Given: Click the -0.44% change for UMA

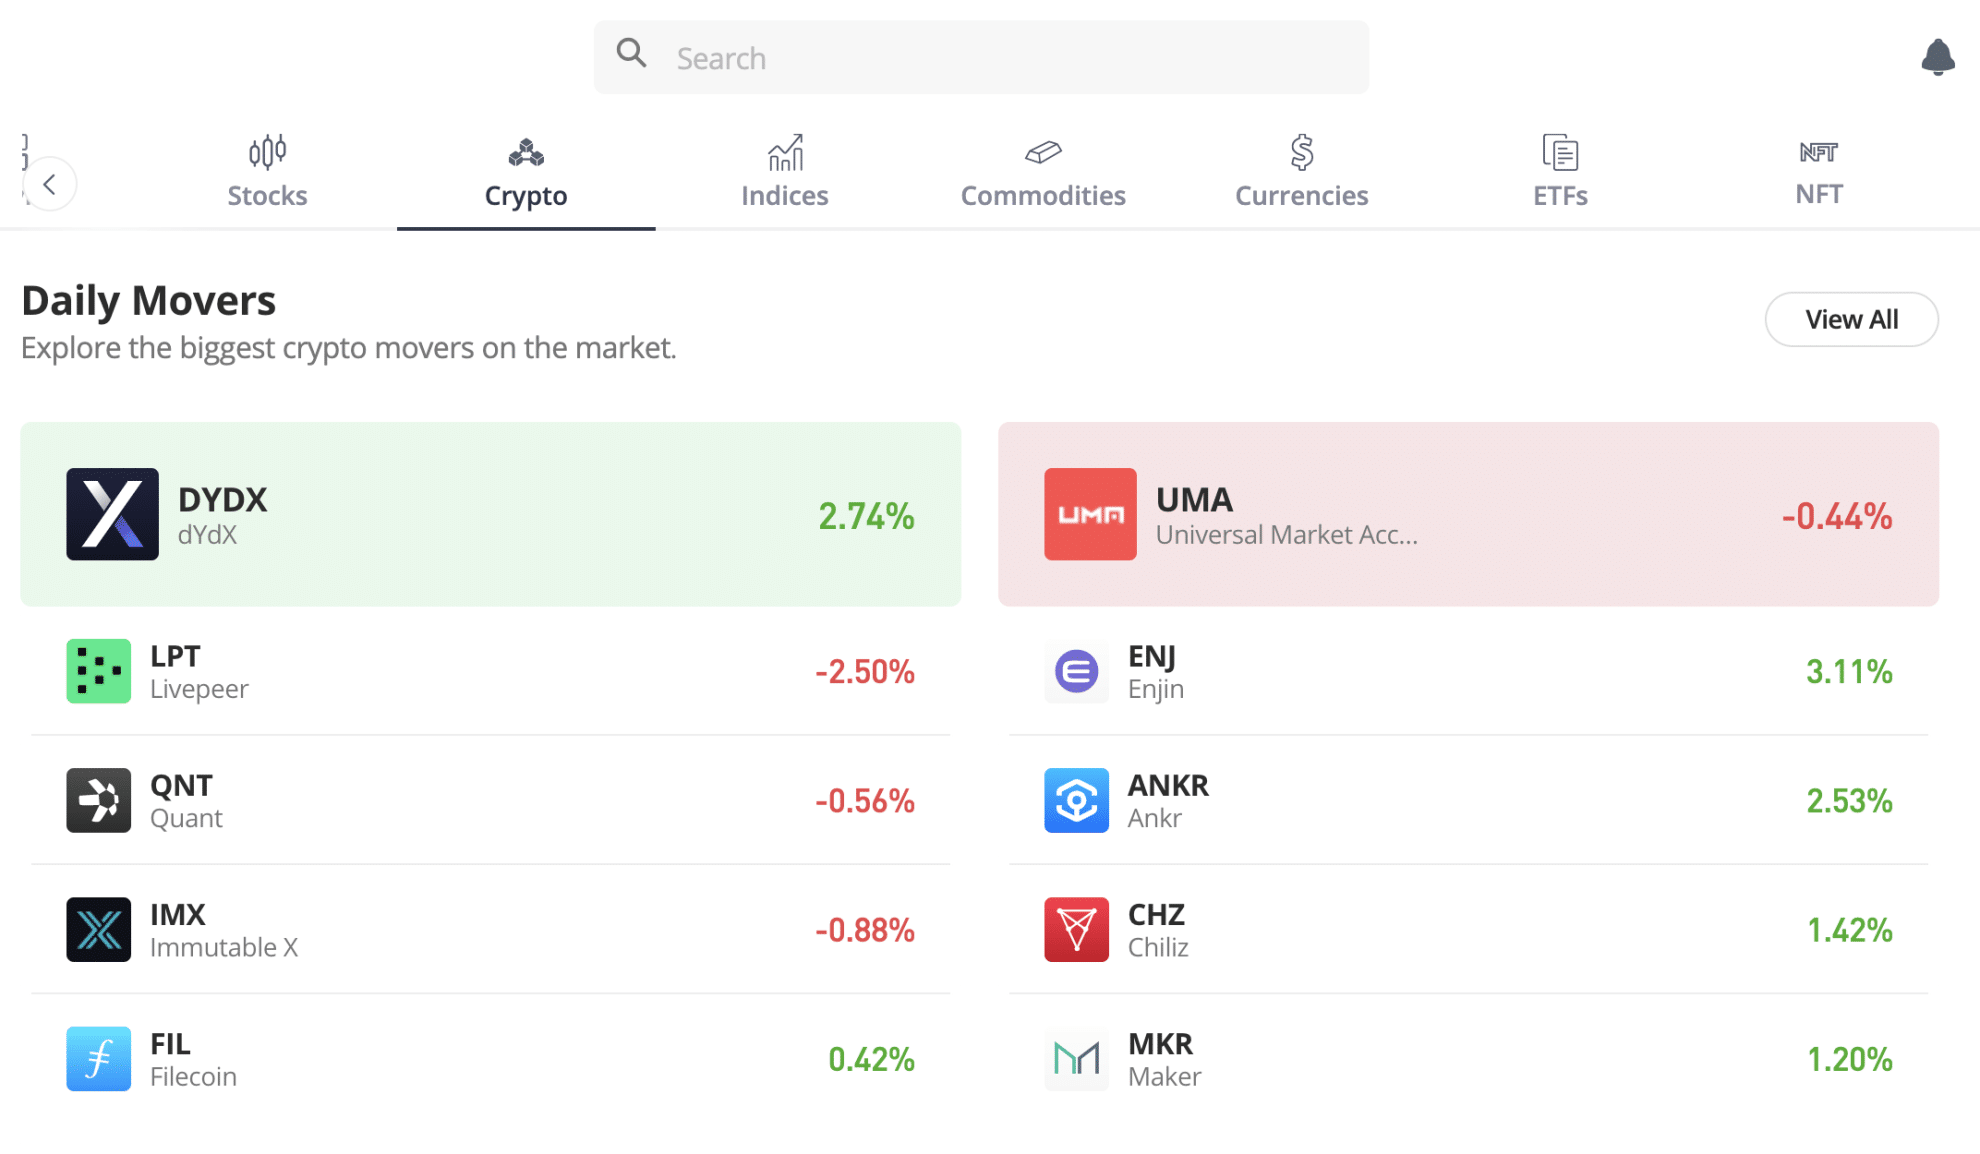Looking at the screenshot, I should (x=1836, y=516).
